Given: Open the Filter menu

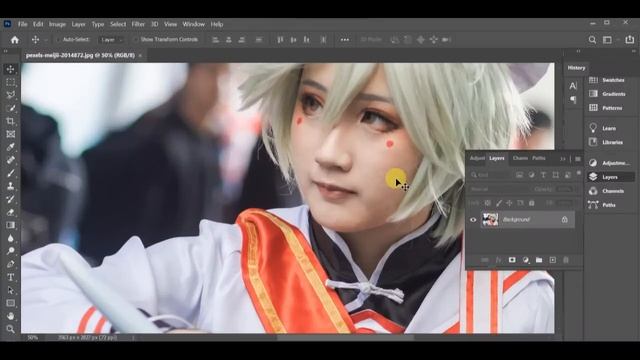Looking at the screenshot, I should click(138, 24).
